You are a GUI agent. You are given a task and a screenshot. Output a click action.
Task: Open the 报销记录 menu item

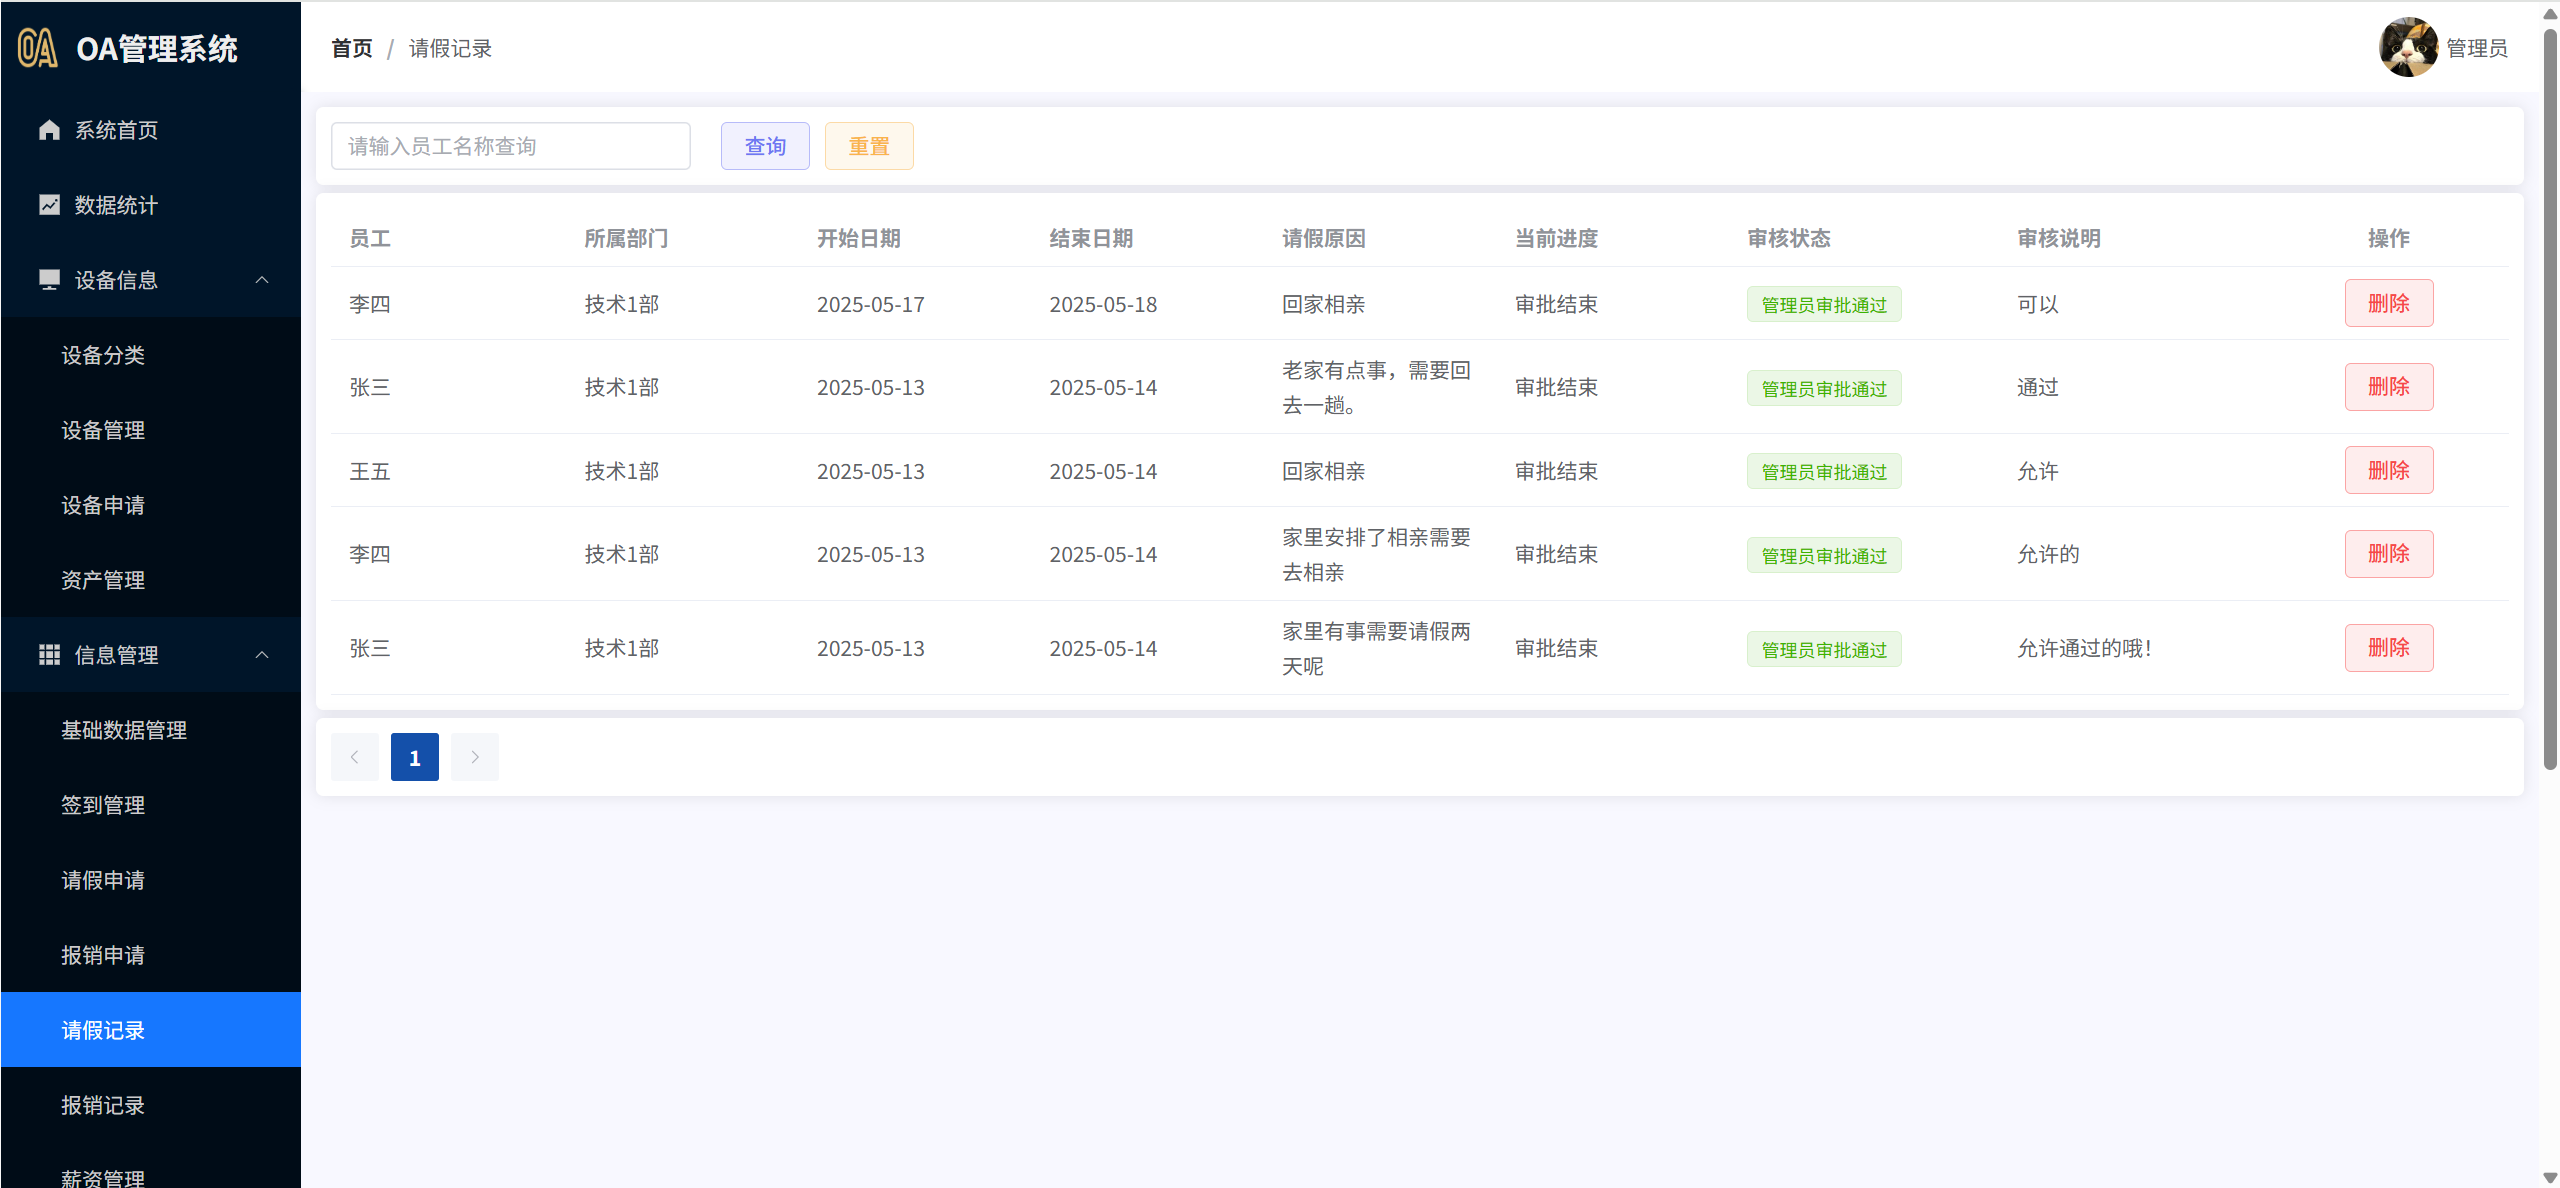(103, 1105)
